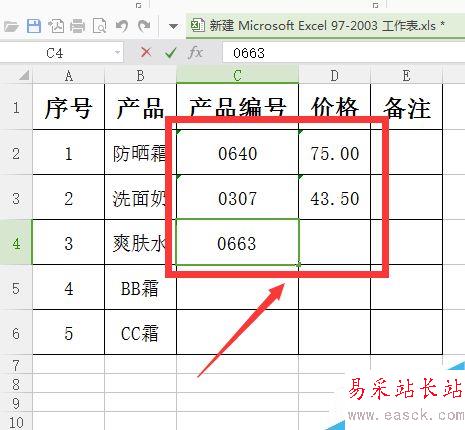Screen dimensions: 465x430
Task: Click the 价格 header cell
Action: 334,107
